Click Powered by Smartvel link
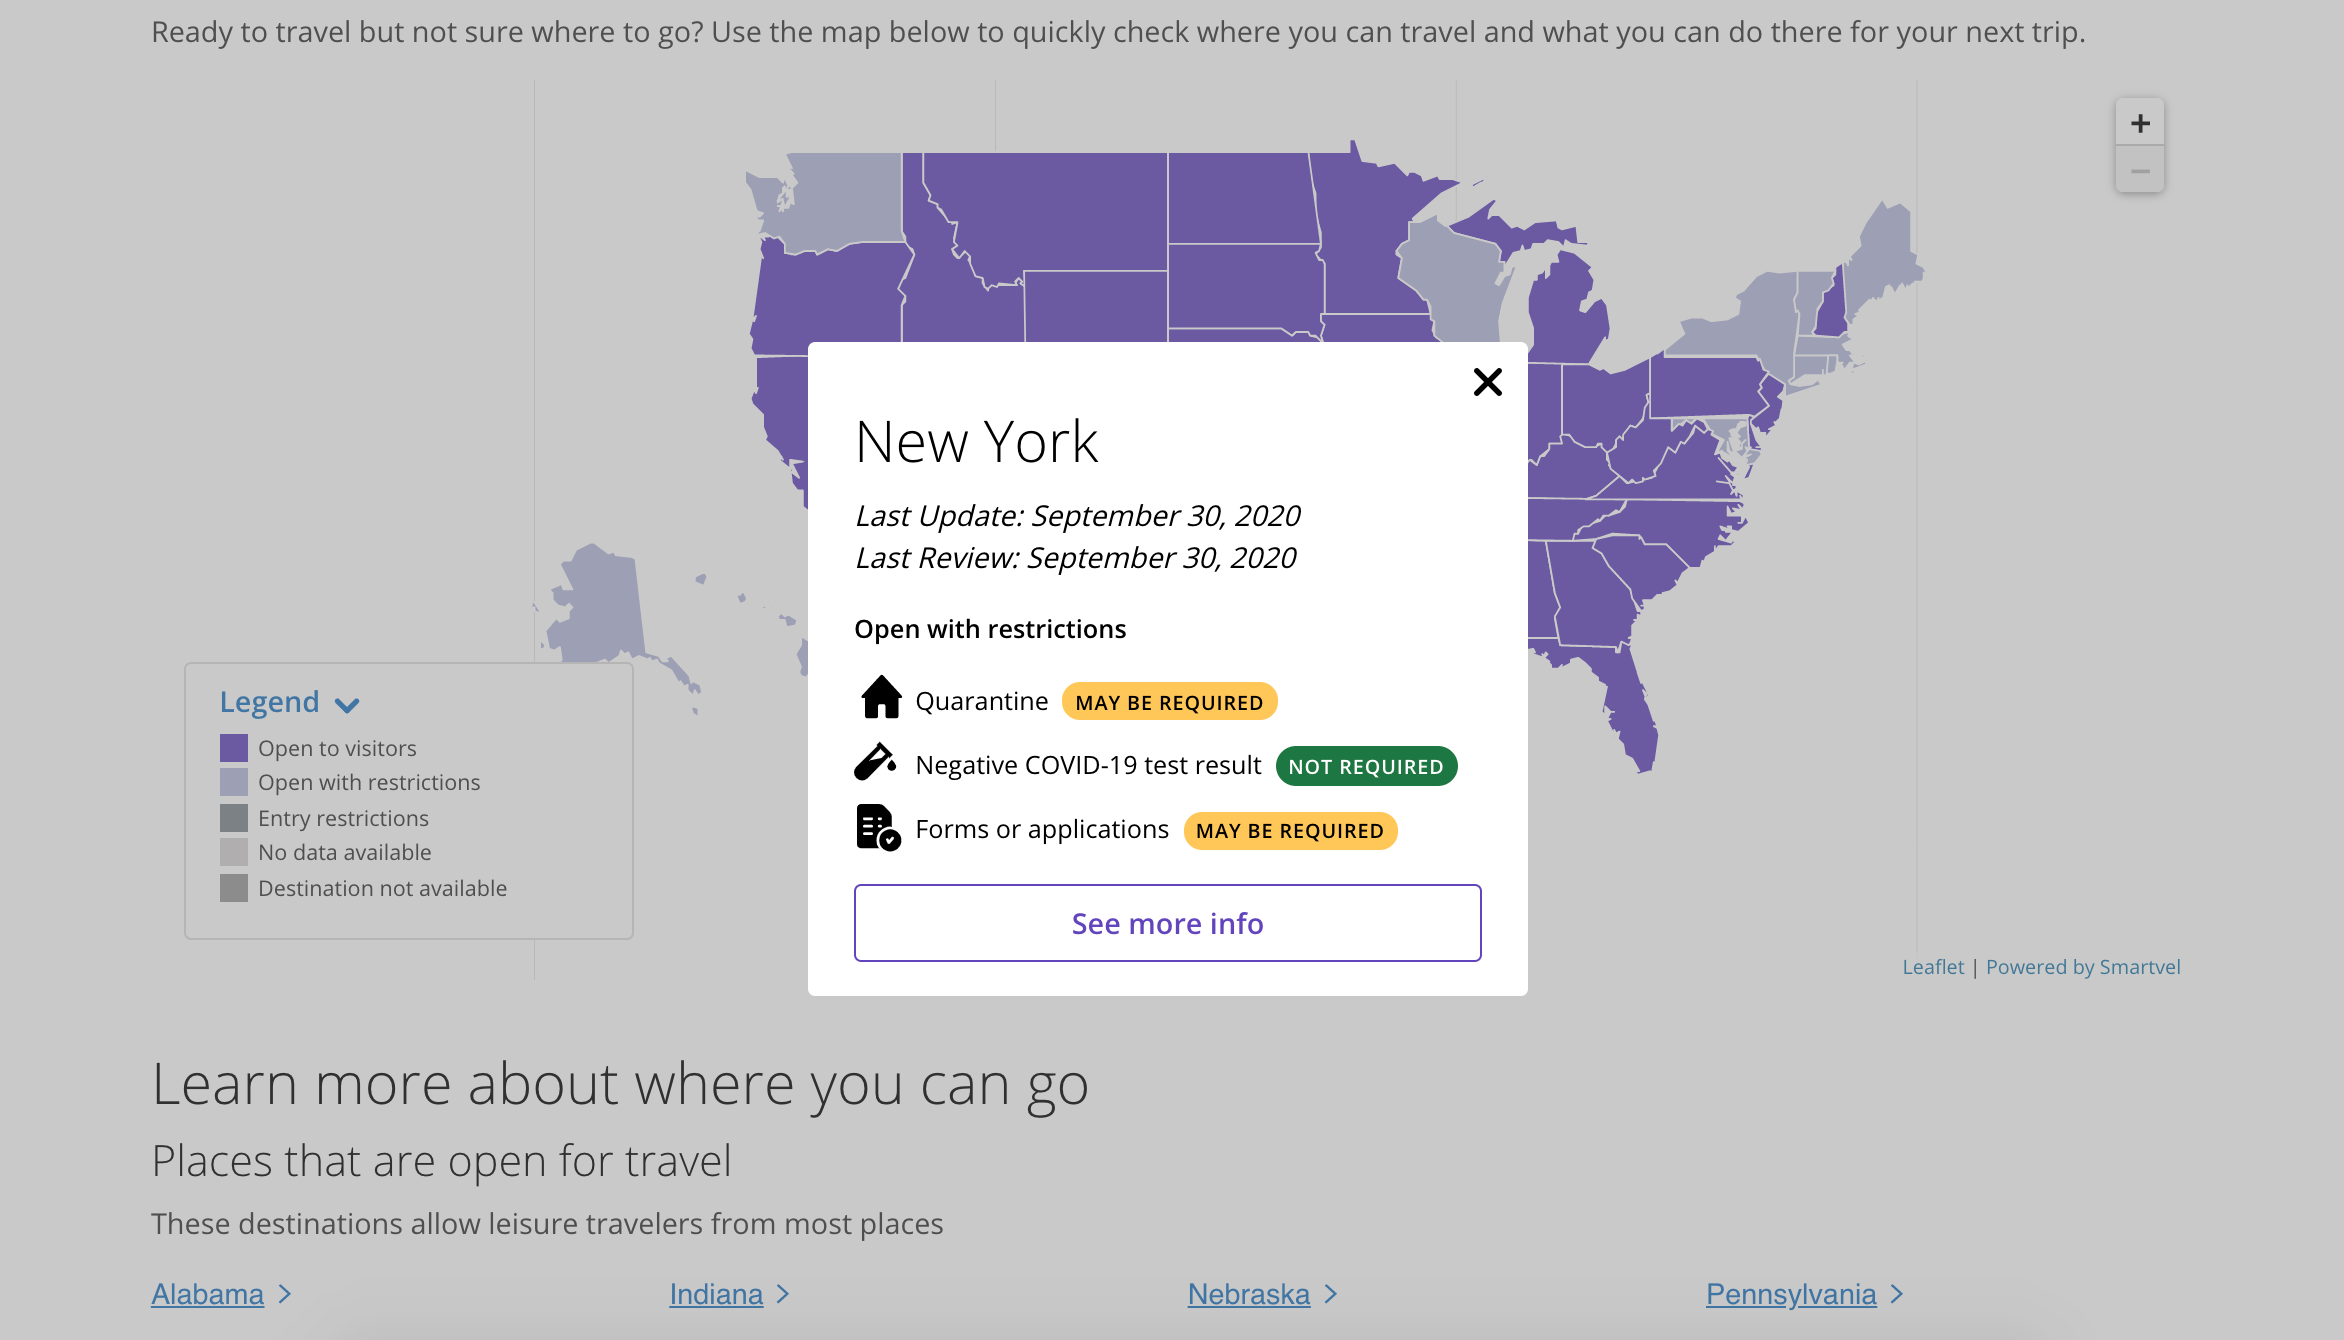Image resolution: width=2344 pixels, height=1340 pixels. (2083, 967)
